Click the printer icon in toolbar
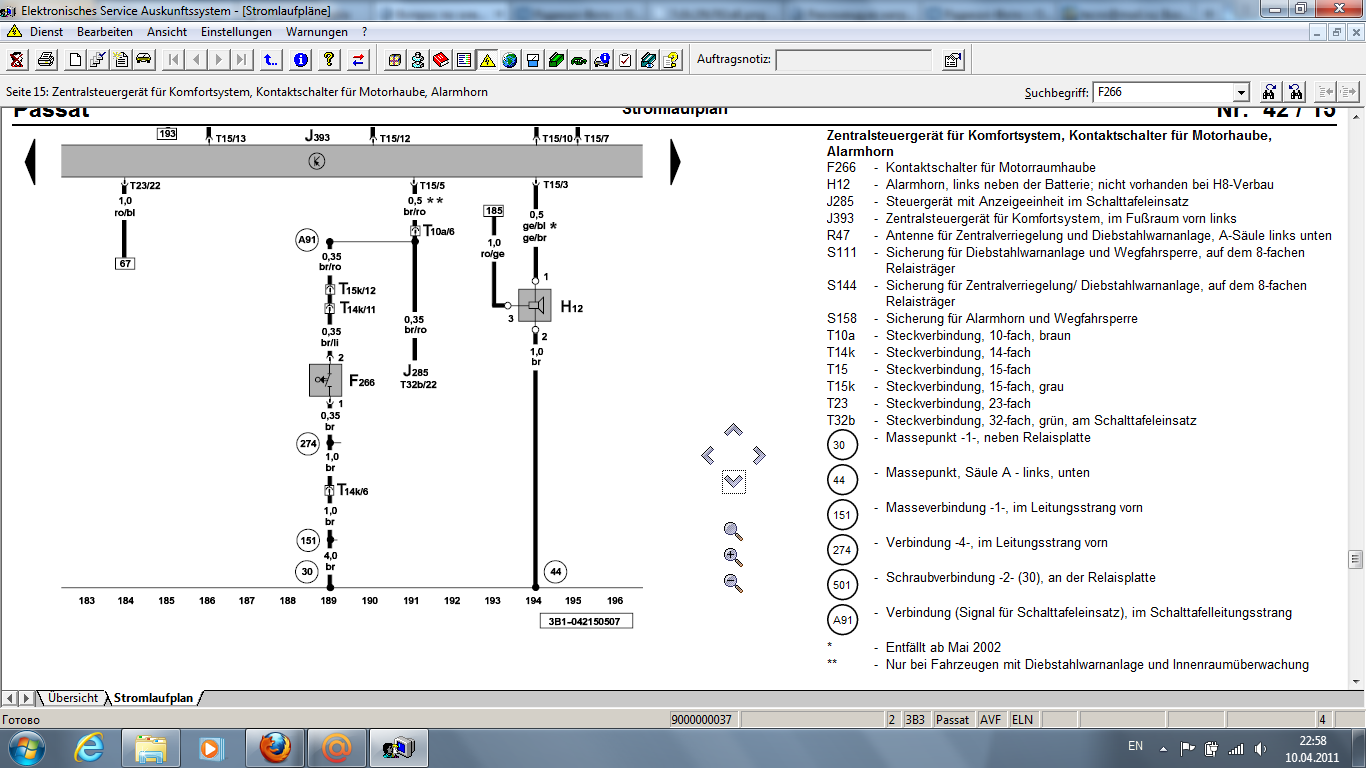 tap(46, 60)
